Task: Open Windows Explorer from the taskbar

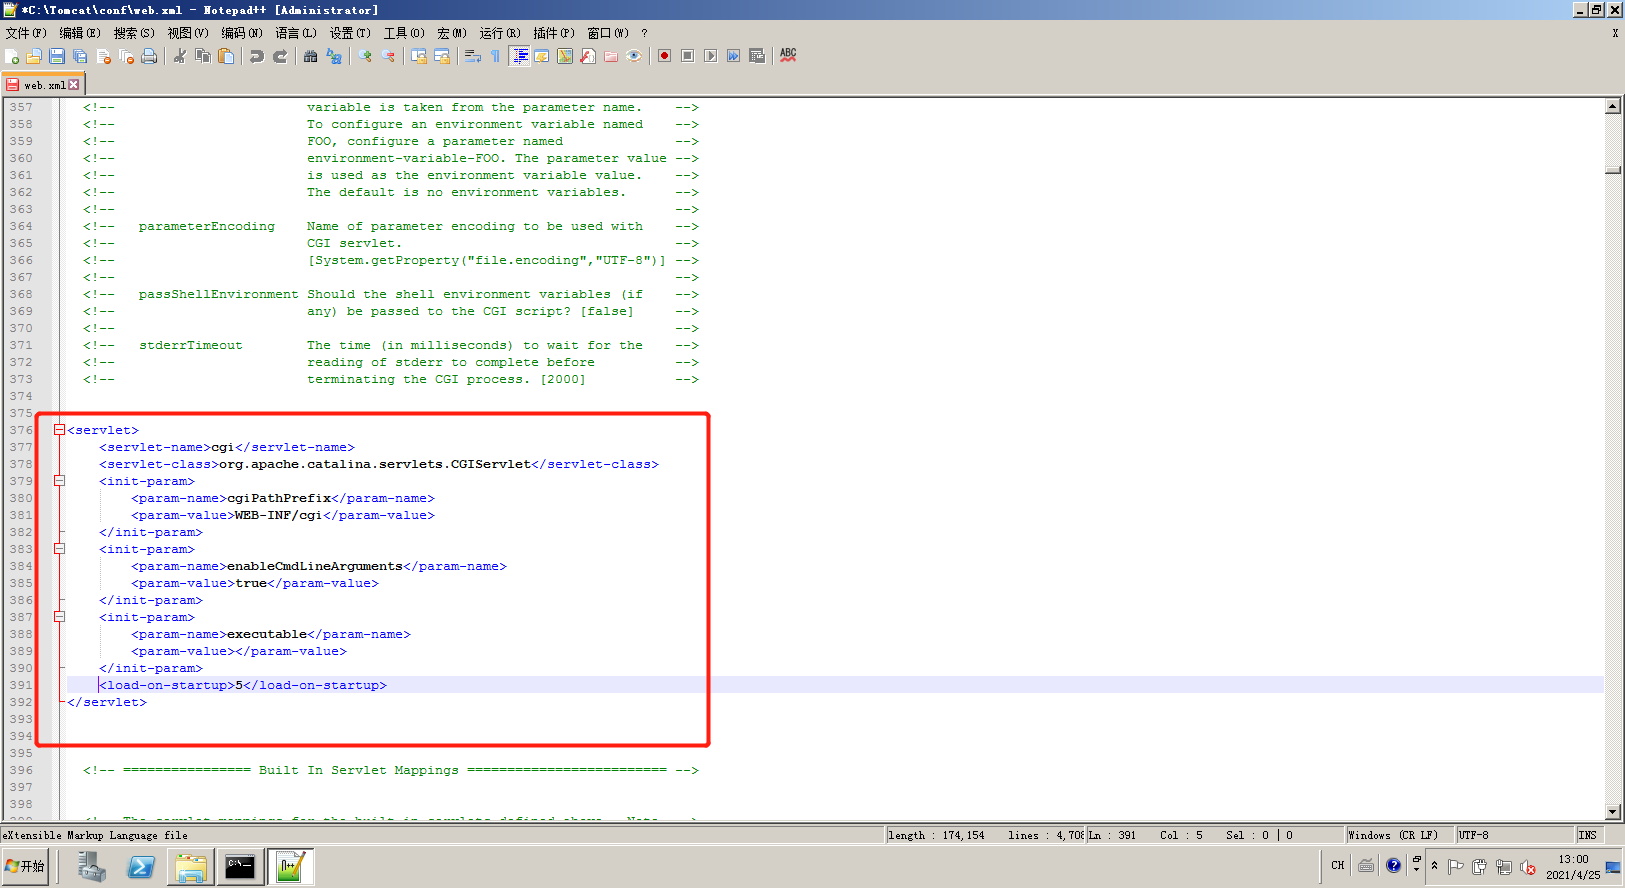Action: [x=190, y=867]
